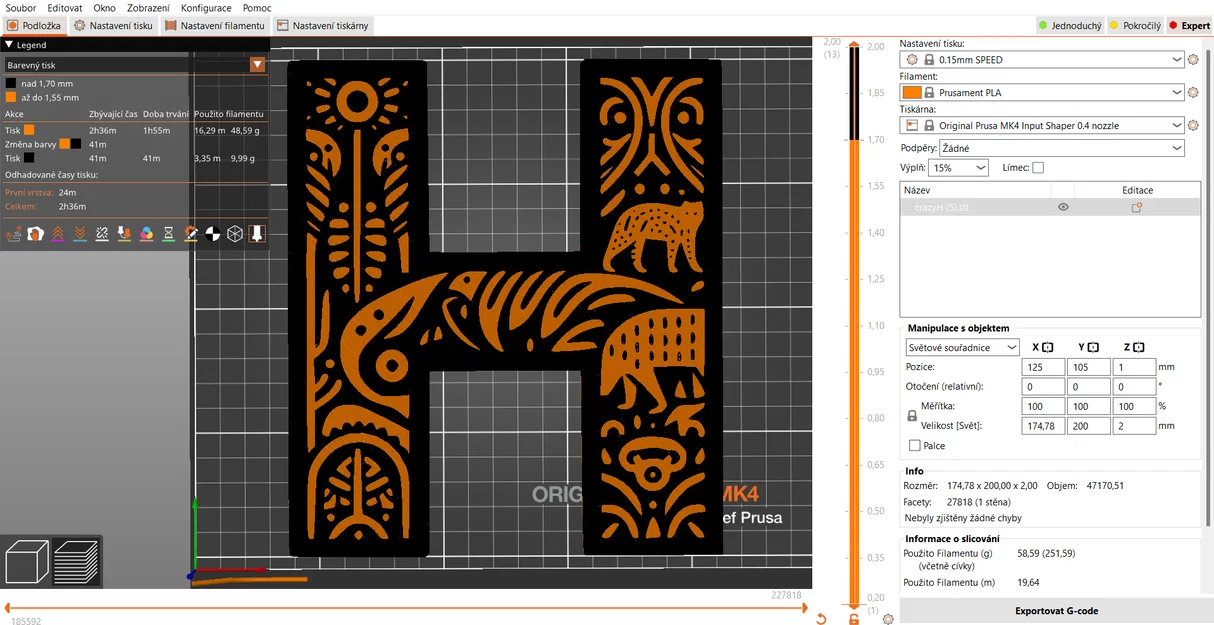
Task: Toggle tool changes icon in legend
Action: [x=124, y=233]
